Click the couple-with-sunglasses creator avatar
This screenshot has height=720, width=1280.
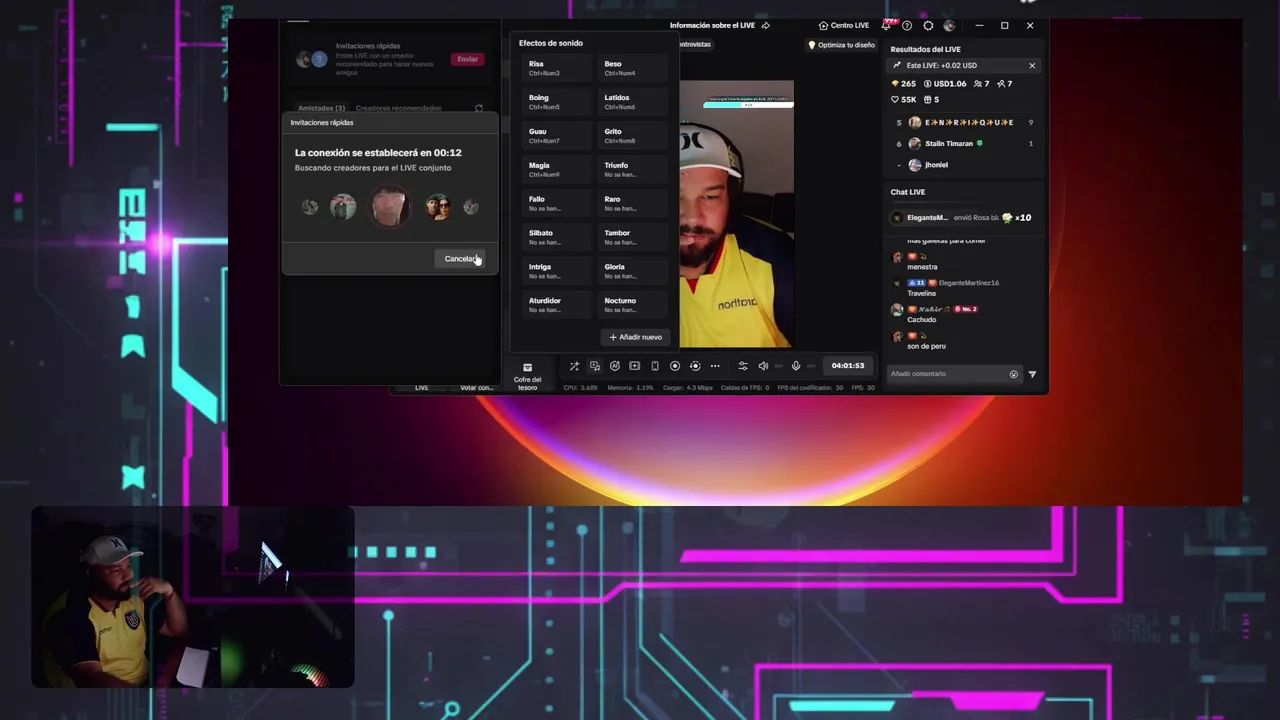pos(437,207)
